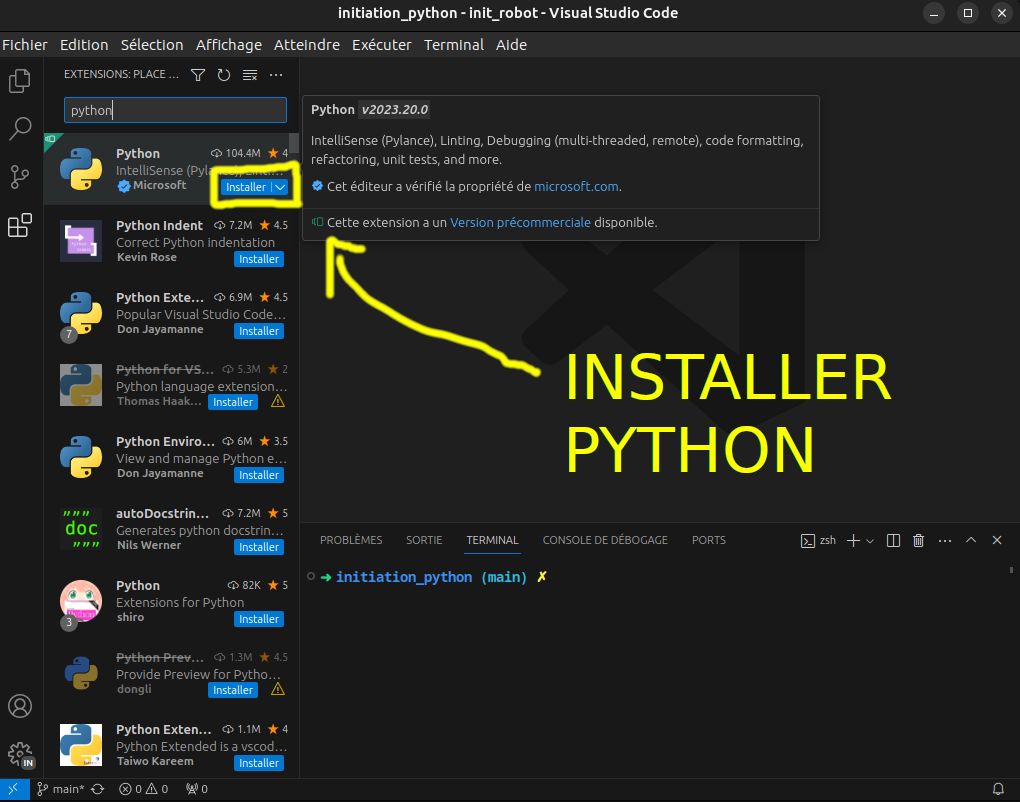Install the Python for VSCode extension
Image resolution: width=1020 pixels, height=802 pixels.
[233, 402]
